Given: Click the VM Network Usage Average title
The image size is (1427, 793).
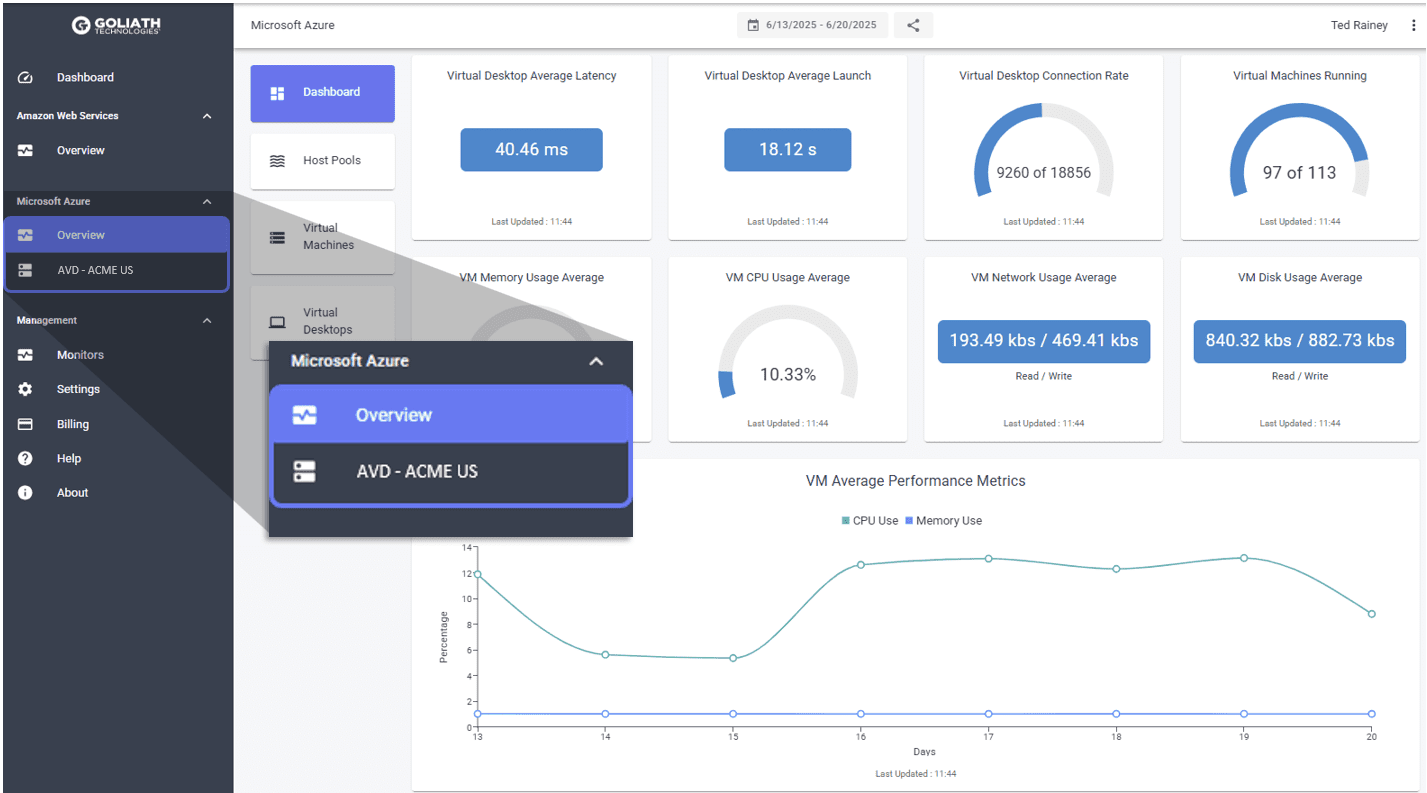Looking at the screenshot, I should 1043,278.
